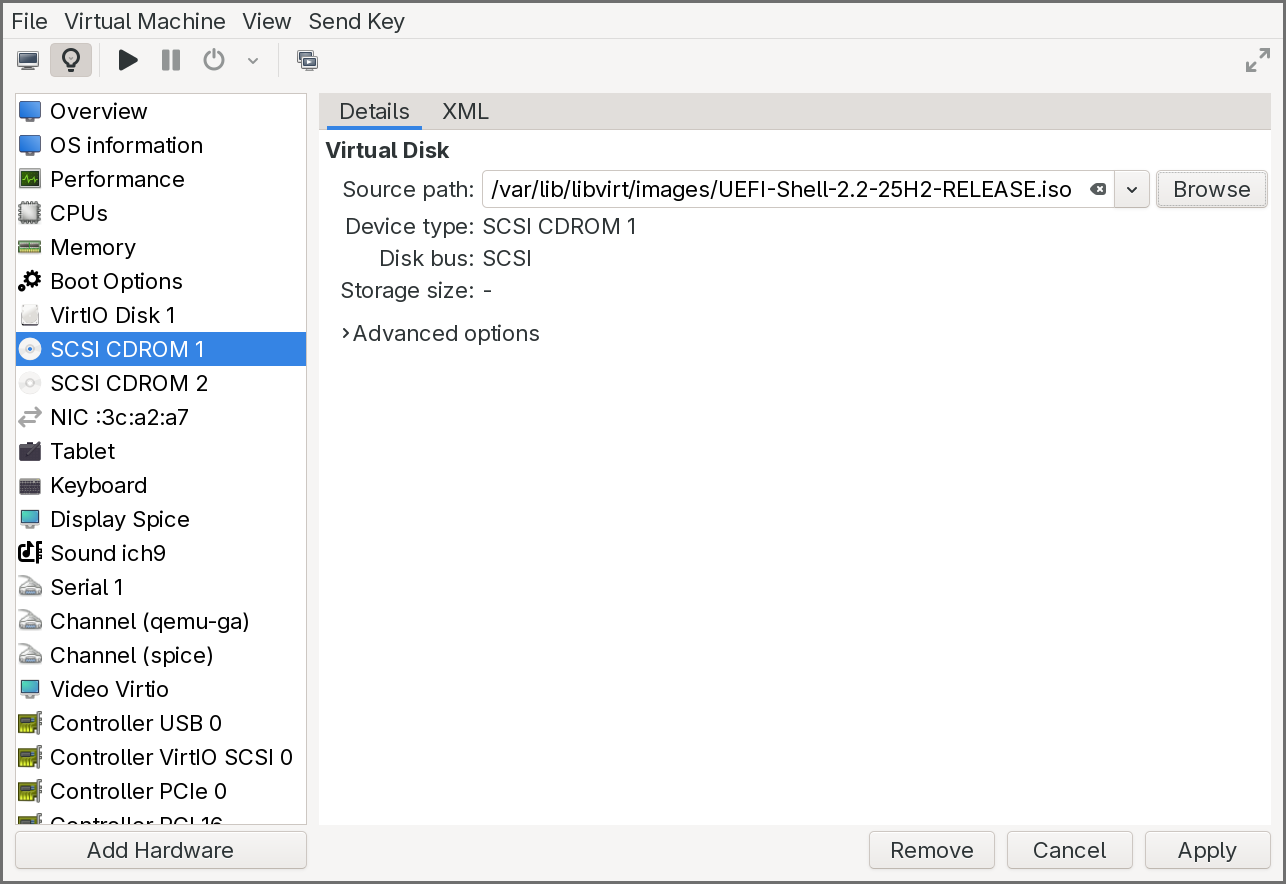Screen dimensions: 1286x884
Task: Open the Virtual Machine menu
Action: pos(144,21)
